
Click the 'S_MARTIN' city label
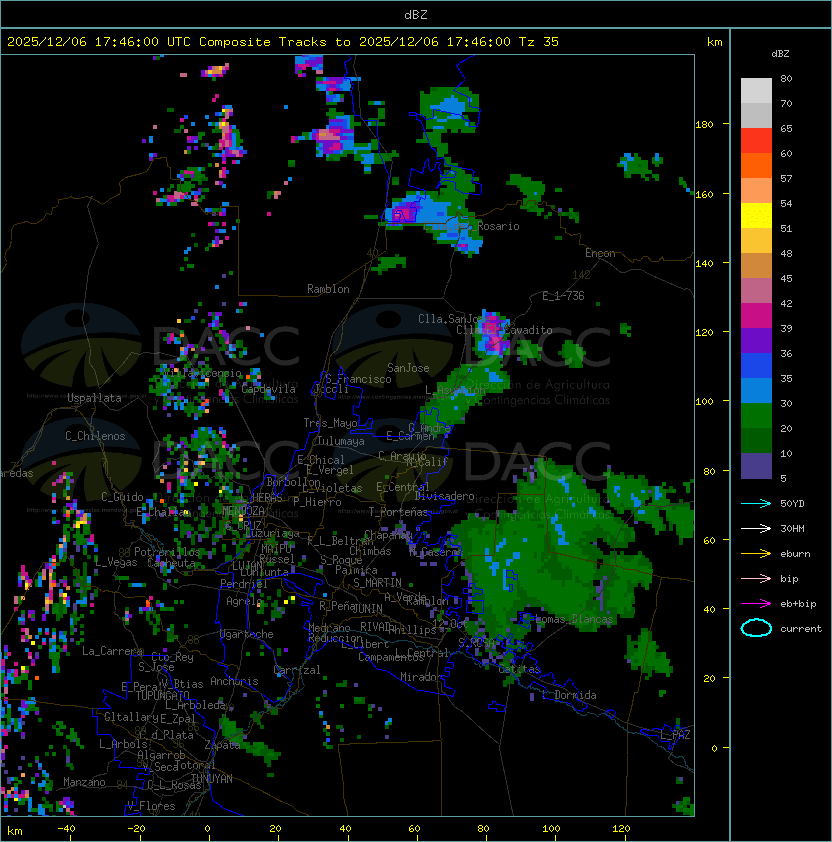coord(377,583)
